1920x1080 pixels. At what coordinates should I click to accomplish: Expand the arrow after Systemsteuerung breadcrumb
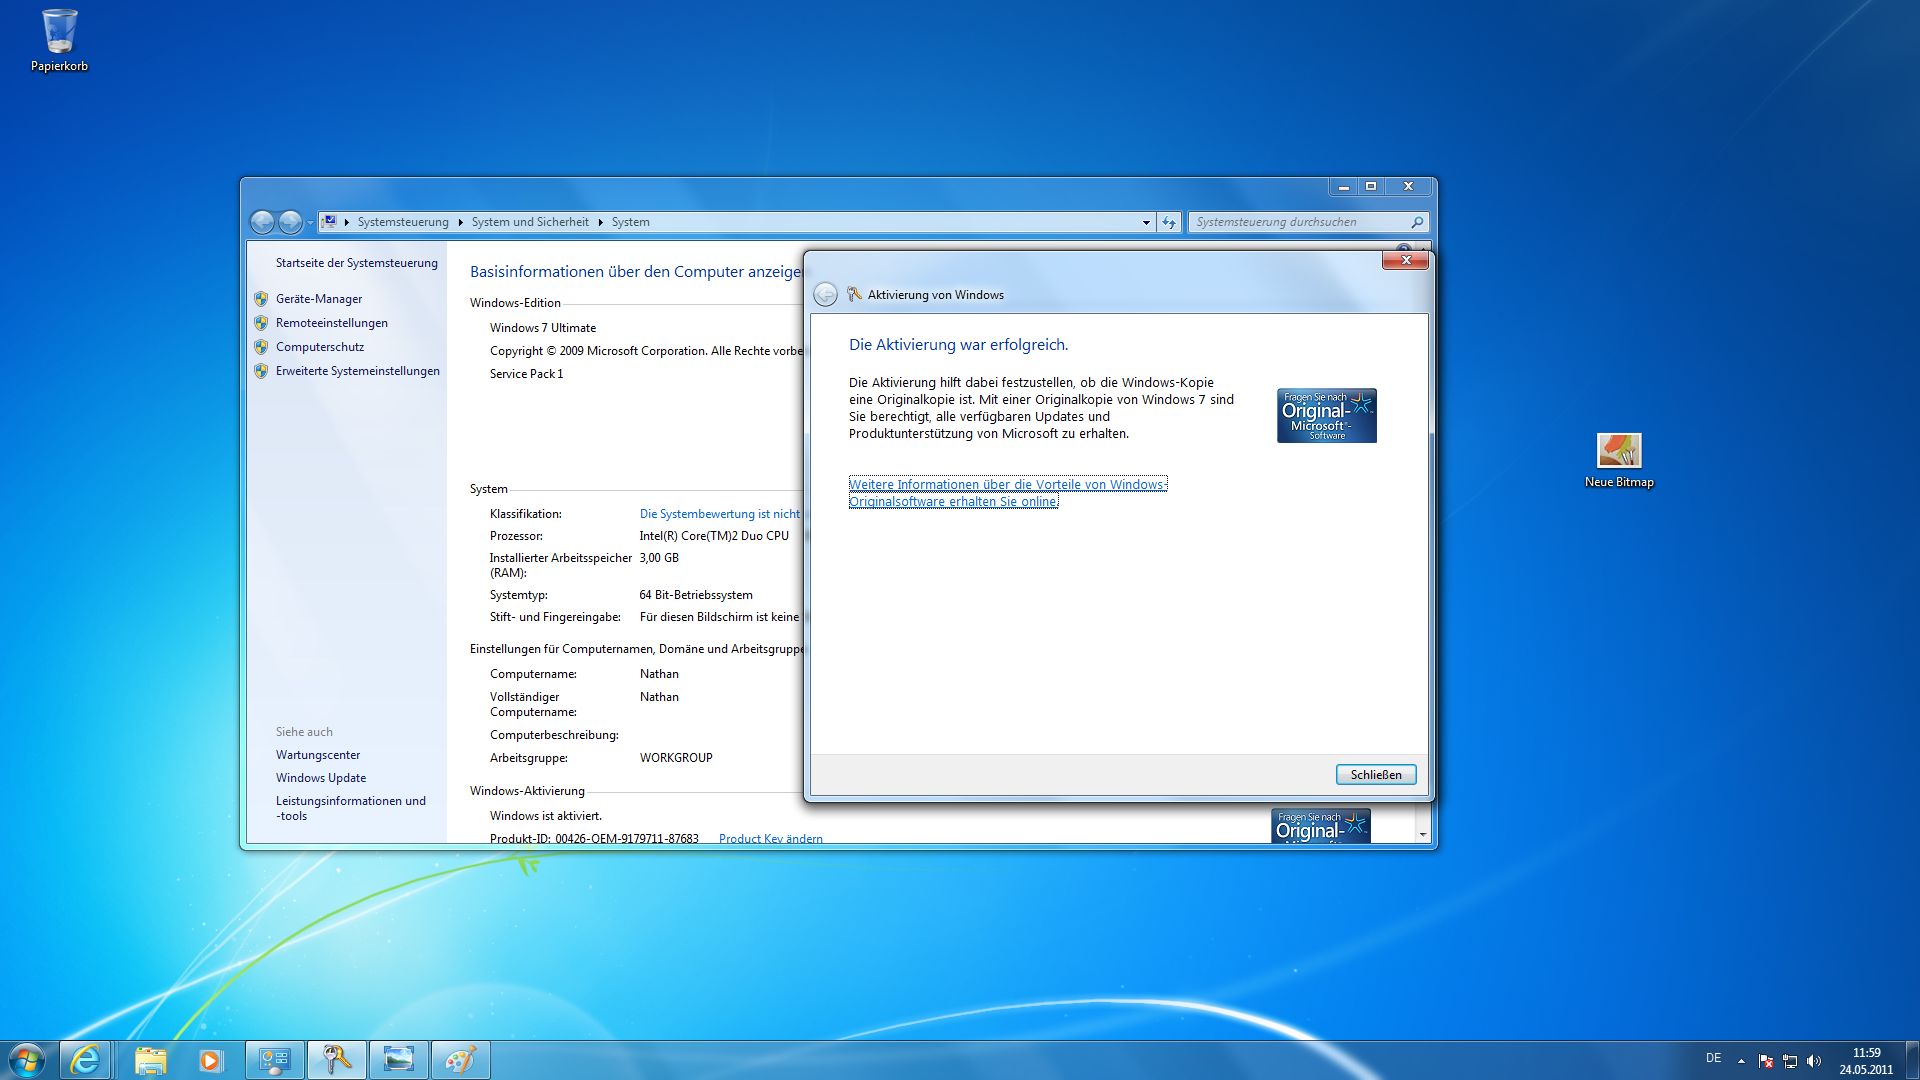pos(461,222)
